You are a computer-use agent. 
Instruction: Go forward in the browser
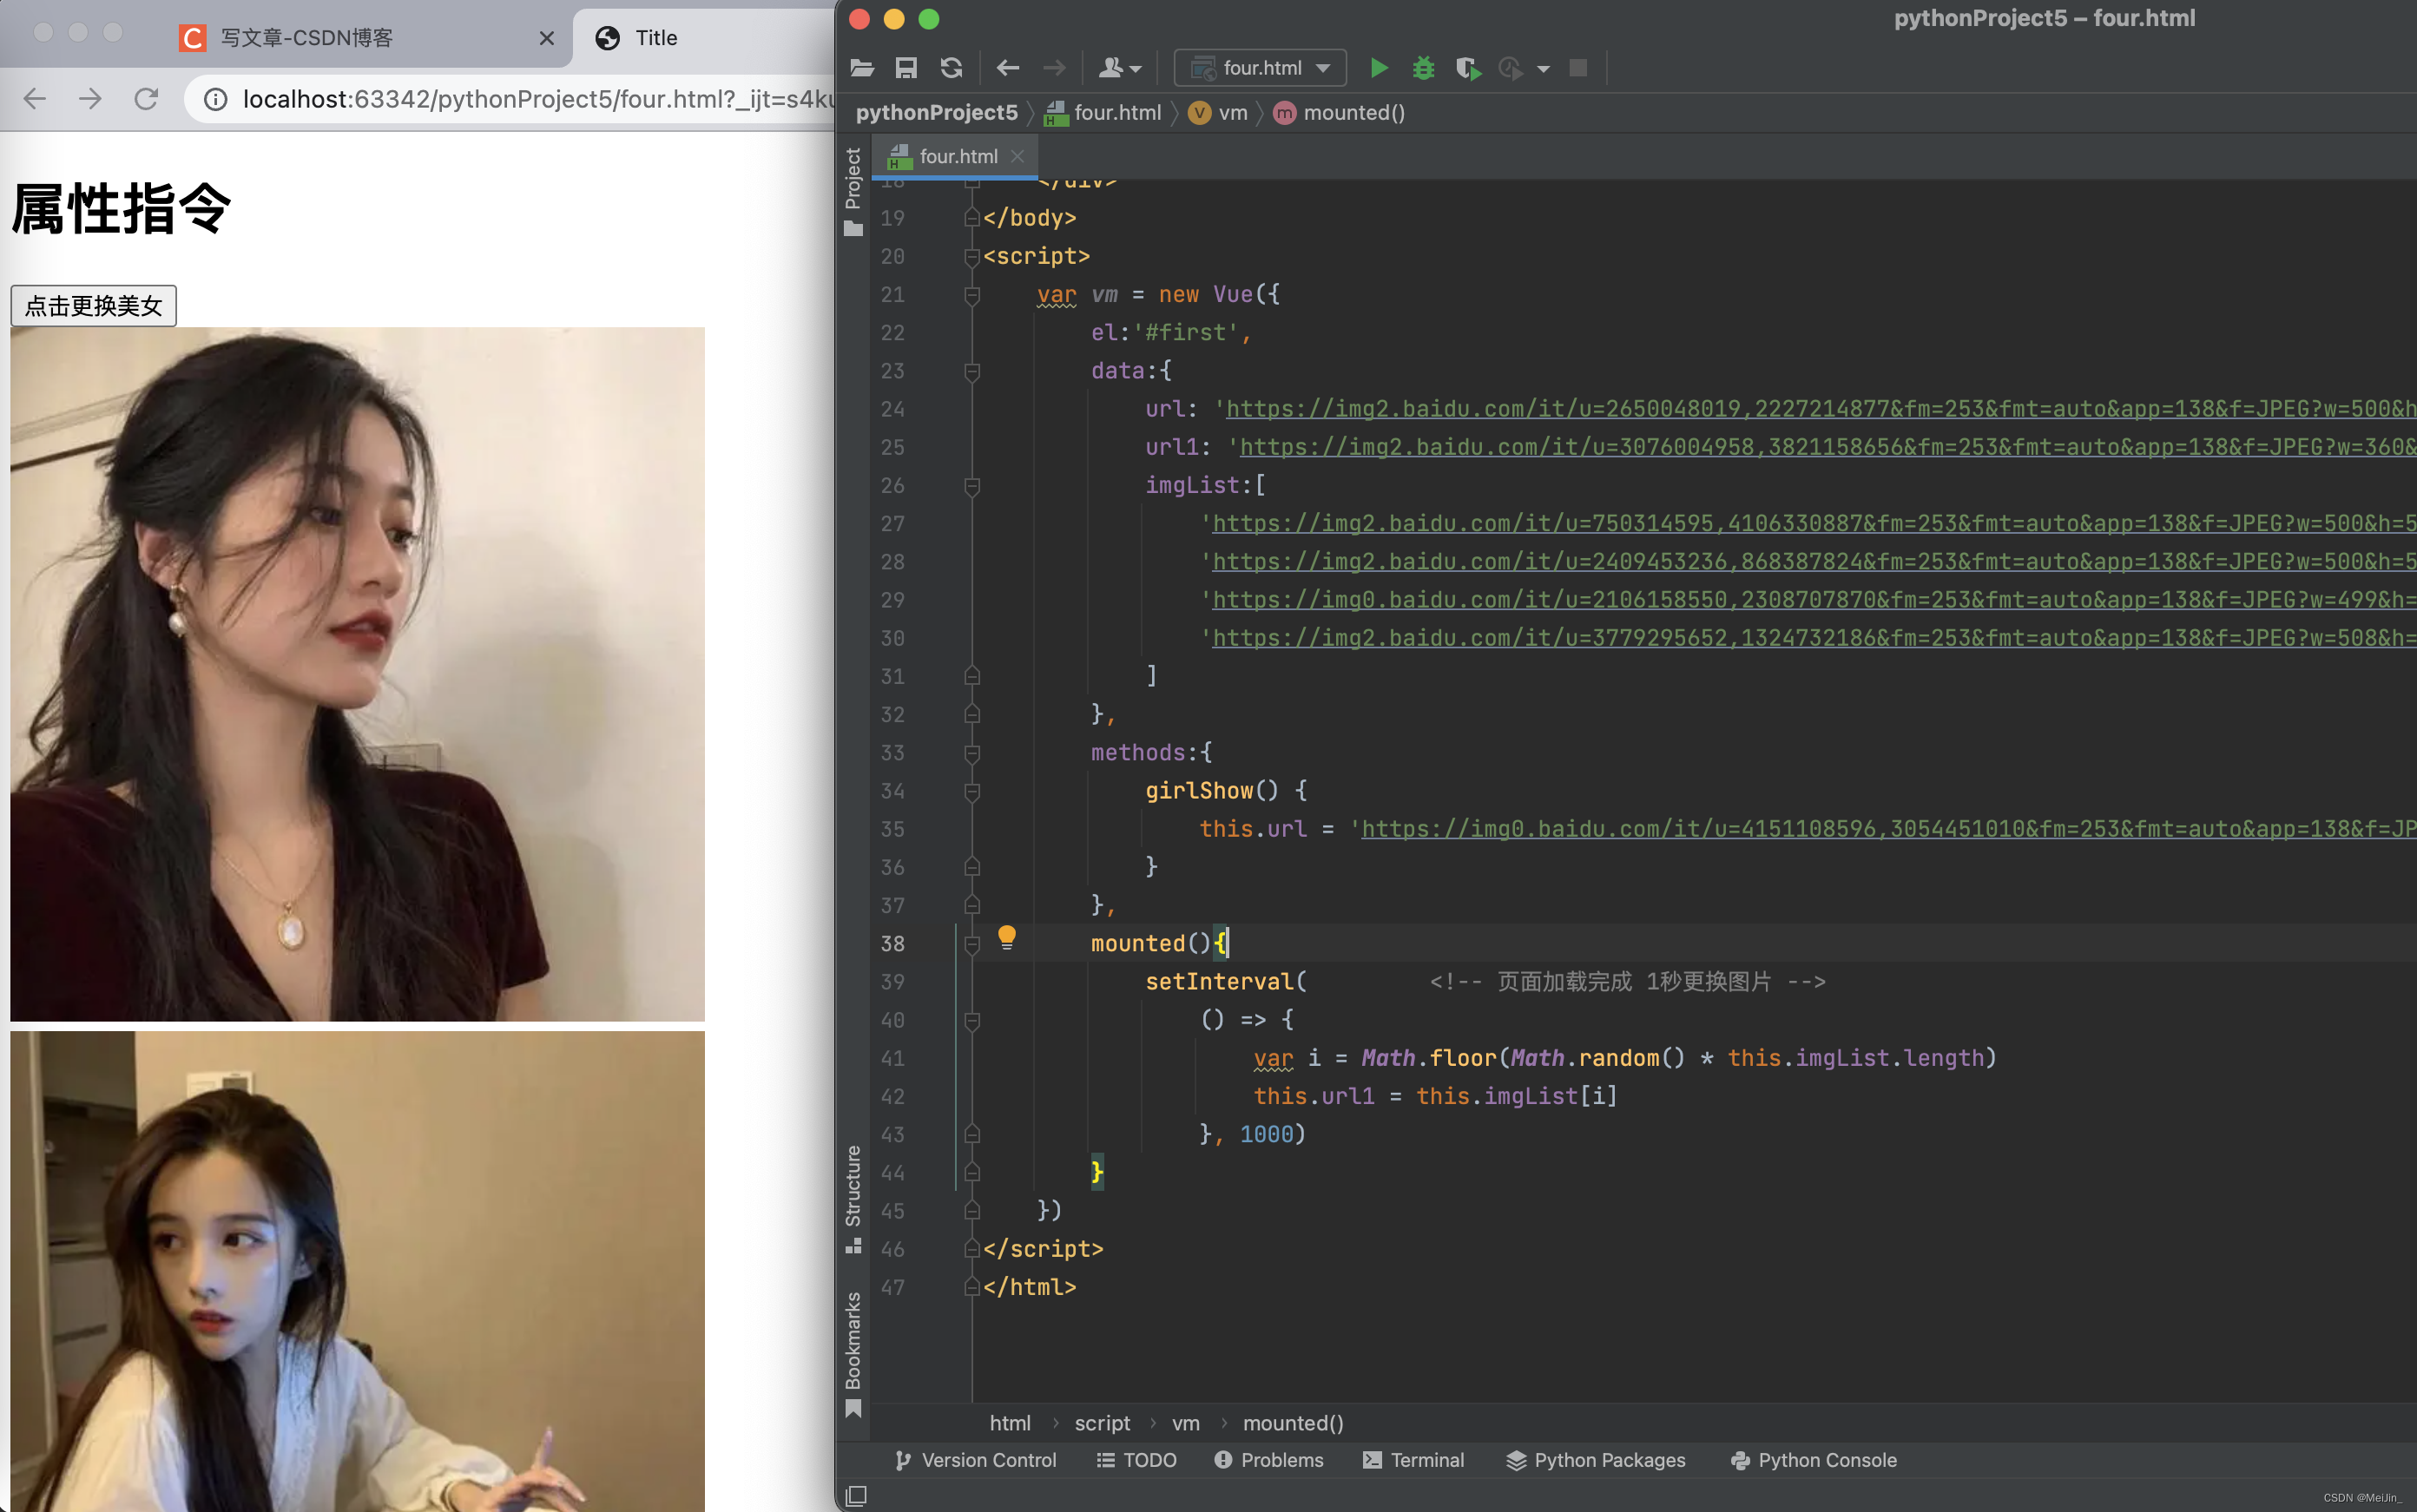90,99
